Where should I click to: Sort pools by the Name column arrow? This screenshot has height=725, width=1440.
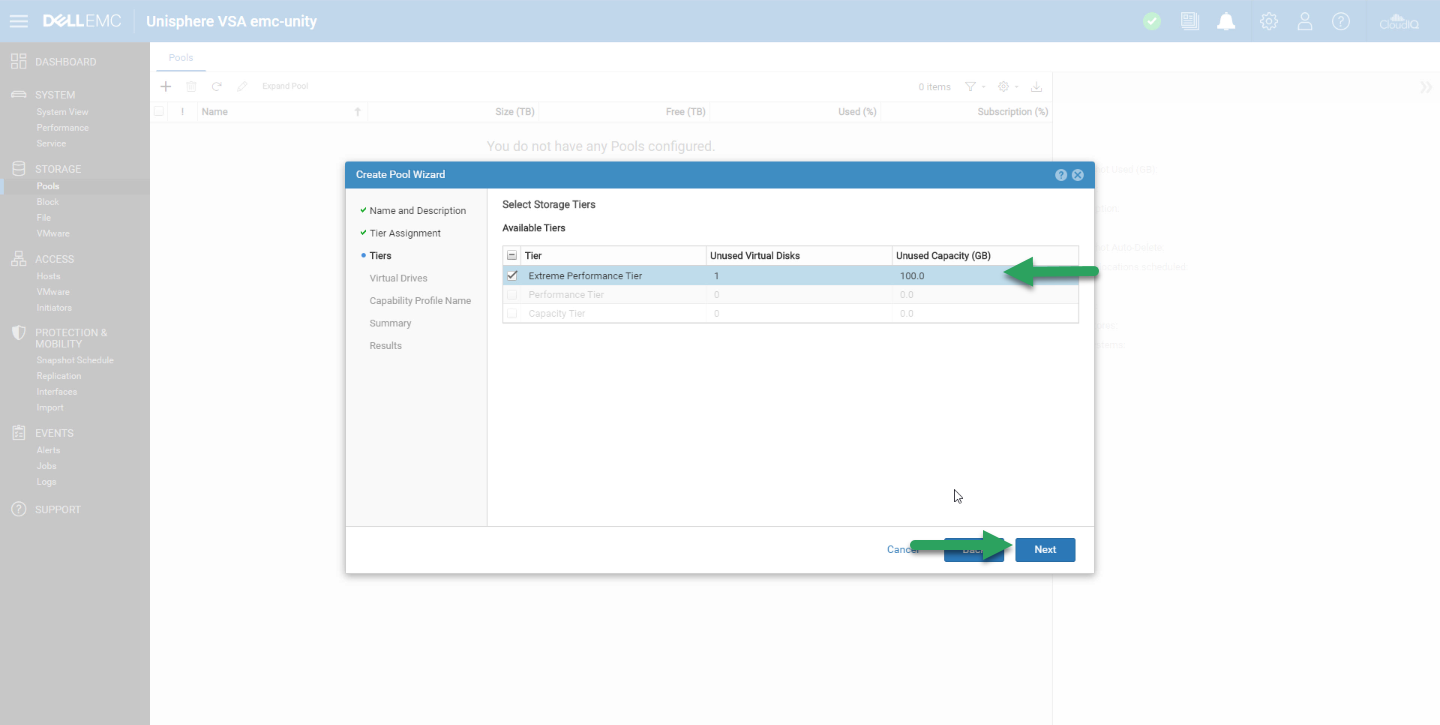(x=358, y=112)
